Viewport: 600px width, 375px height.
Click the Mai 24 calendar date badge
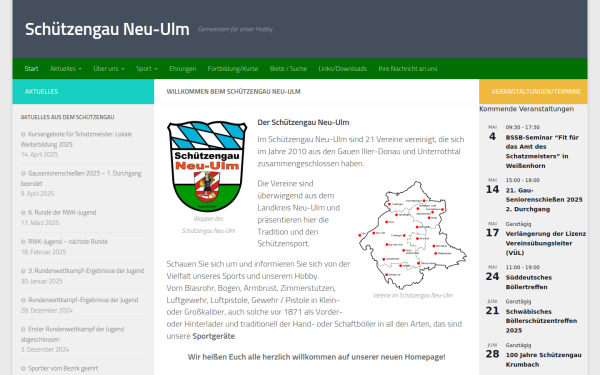[492, 273]
